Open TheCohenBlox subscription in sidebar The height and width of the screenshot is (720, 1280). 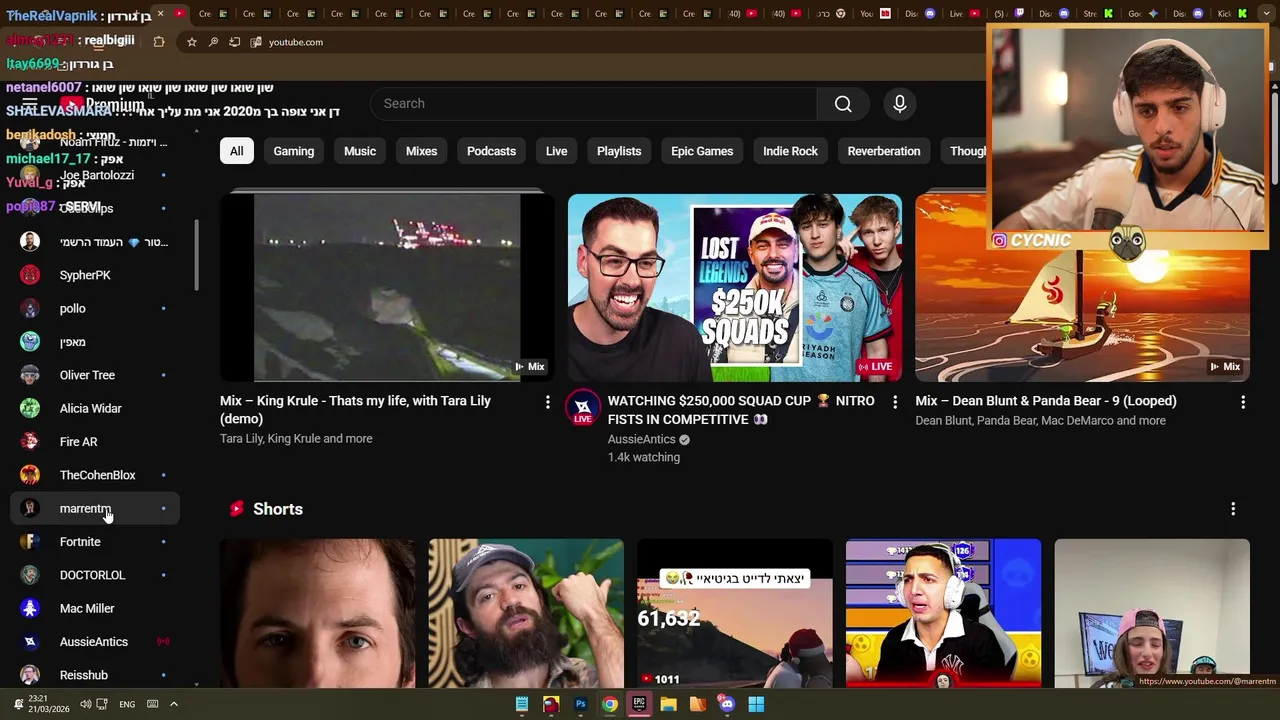95,475
